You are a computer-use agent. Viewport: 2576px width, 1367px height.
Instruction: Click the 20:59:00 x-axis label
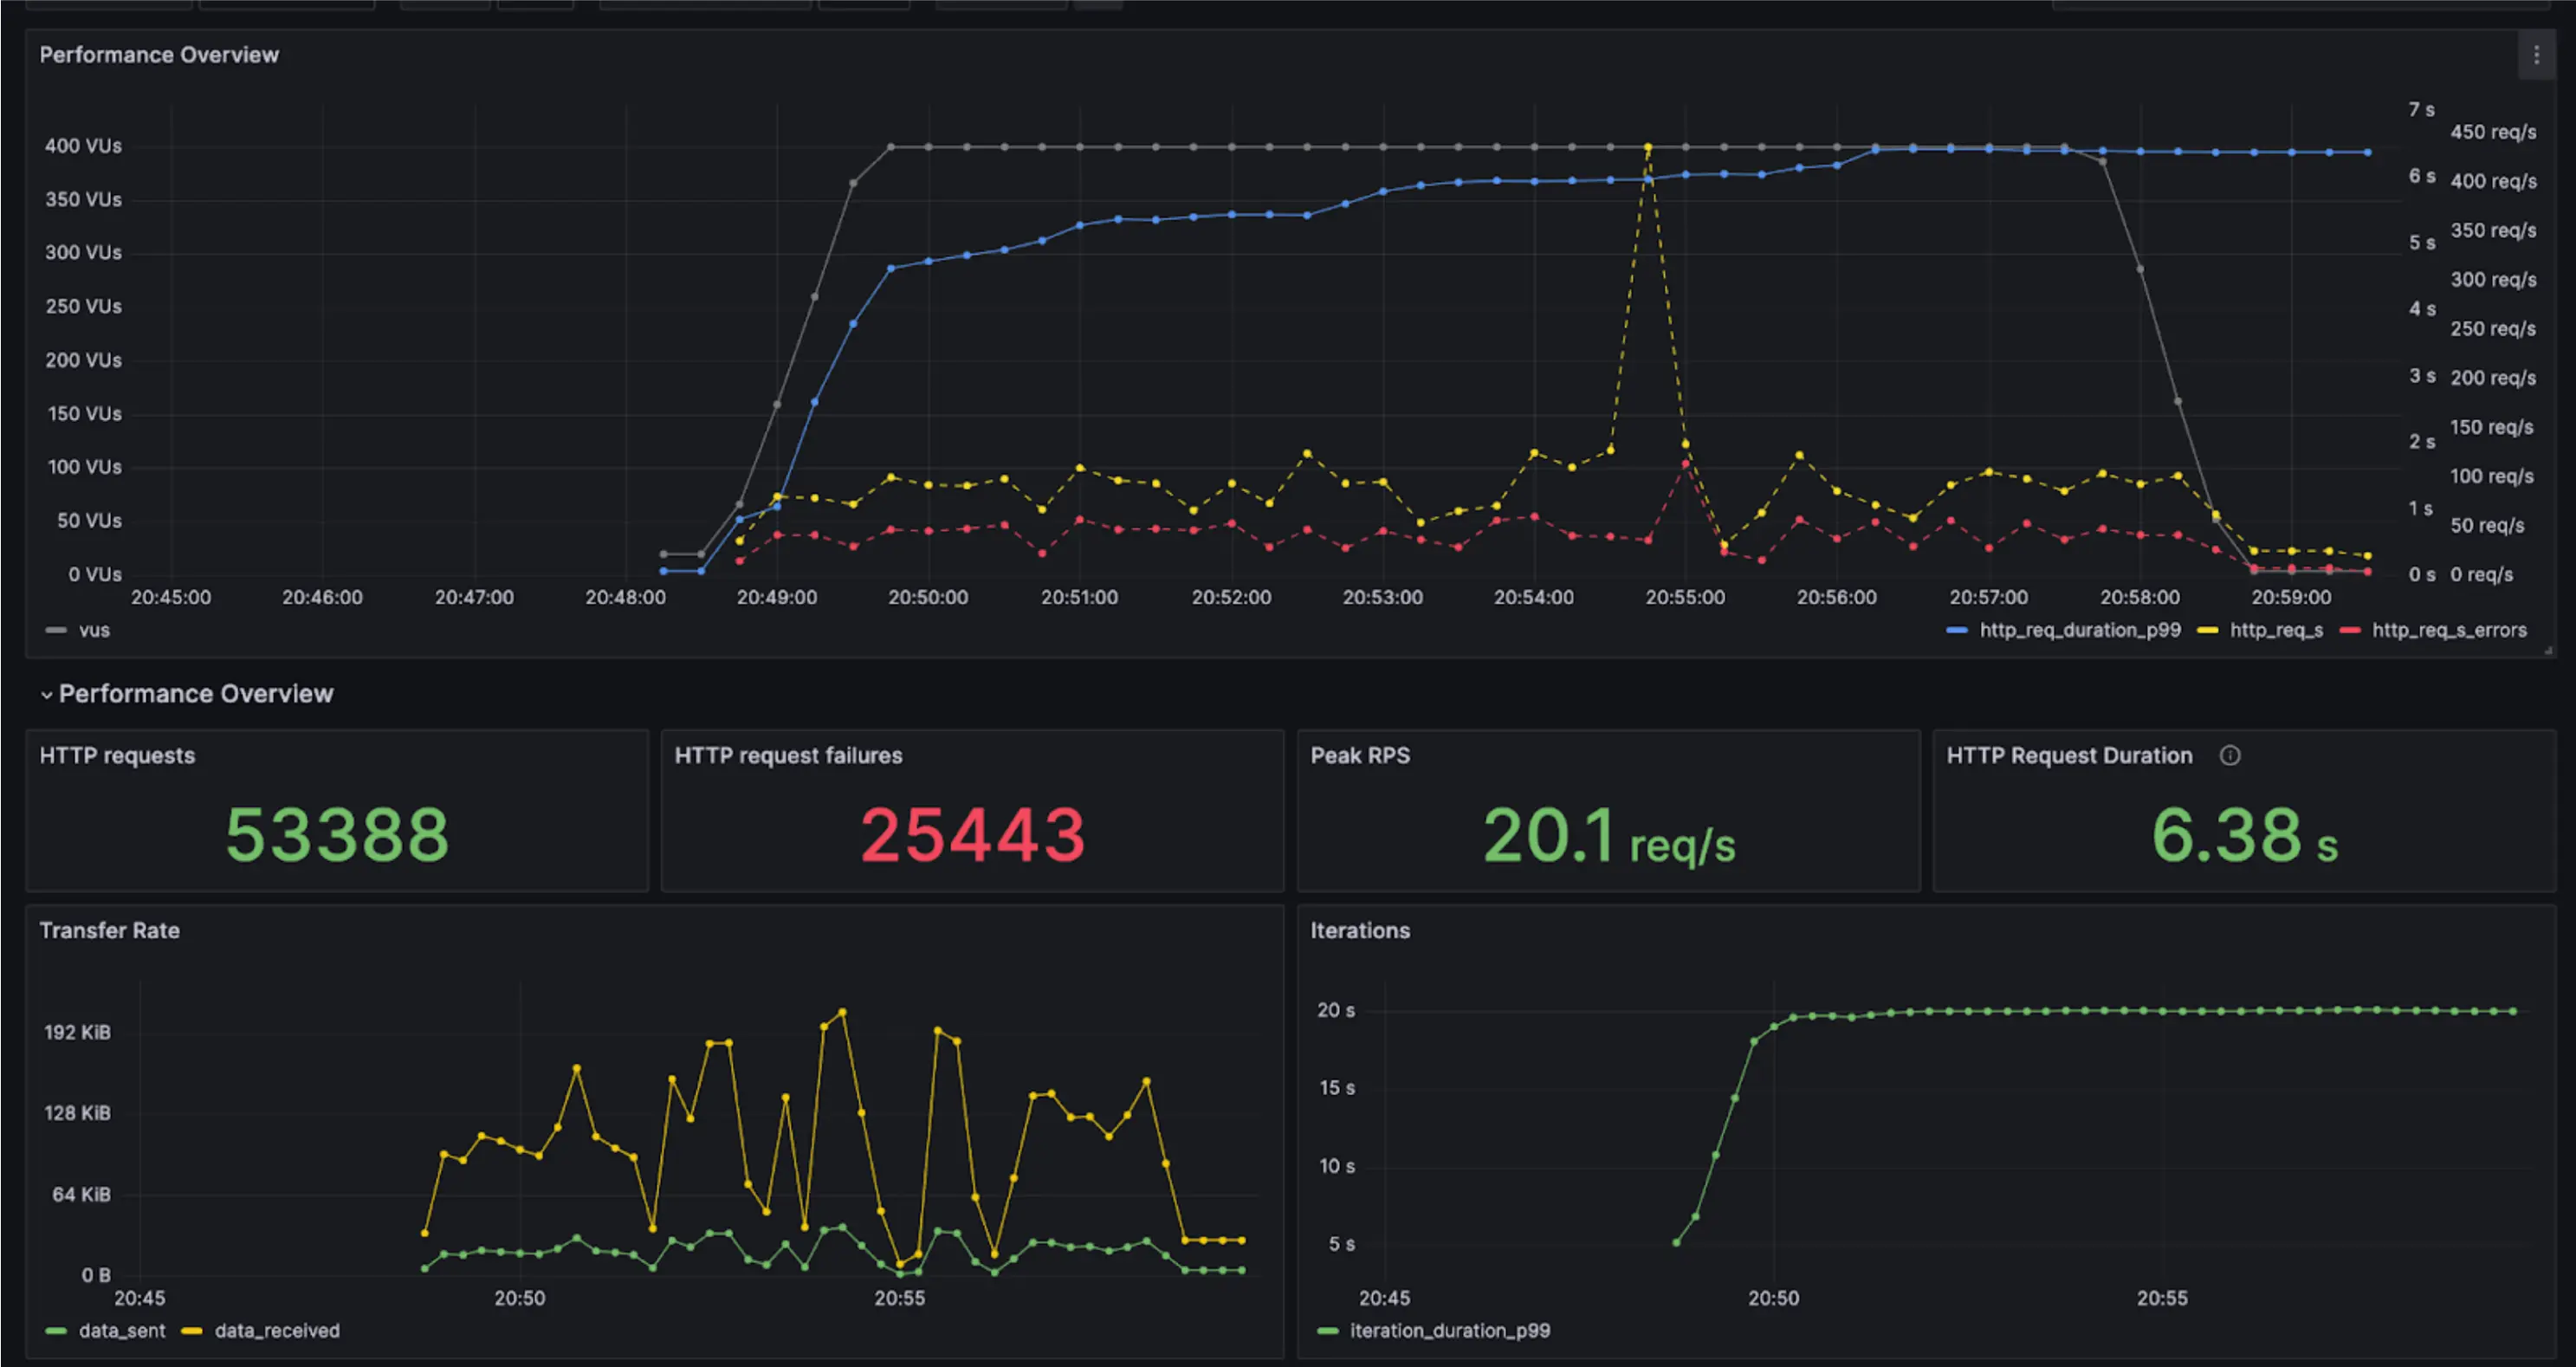tap(2291, 598)
